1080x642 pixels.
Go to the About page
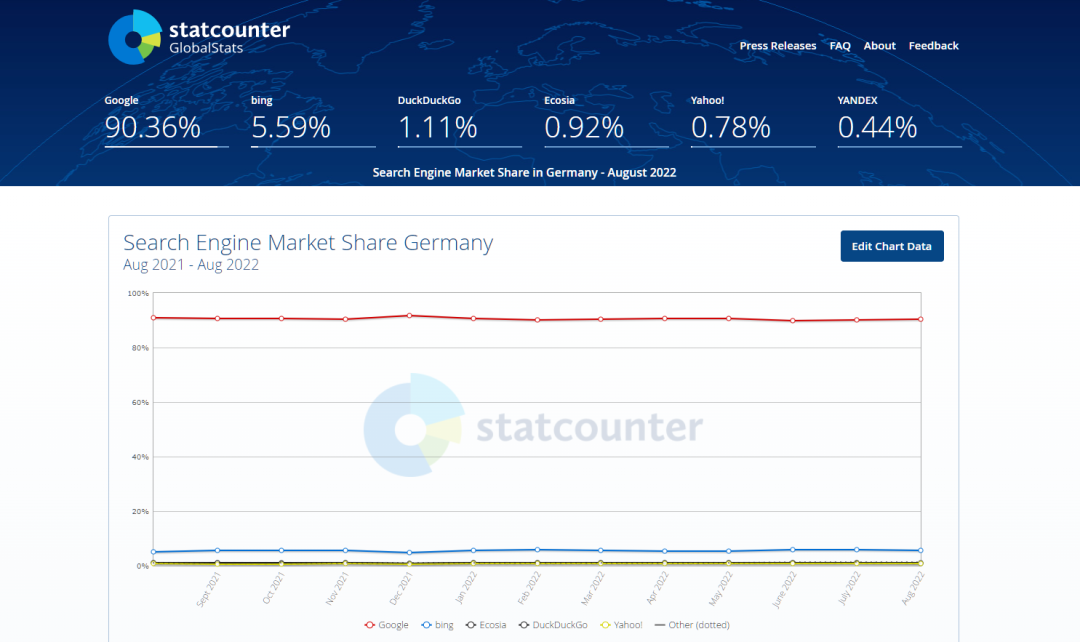point(880,46)
